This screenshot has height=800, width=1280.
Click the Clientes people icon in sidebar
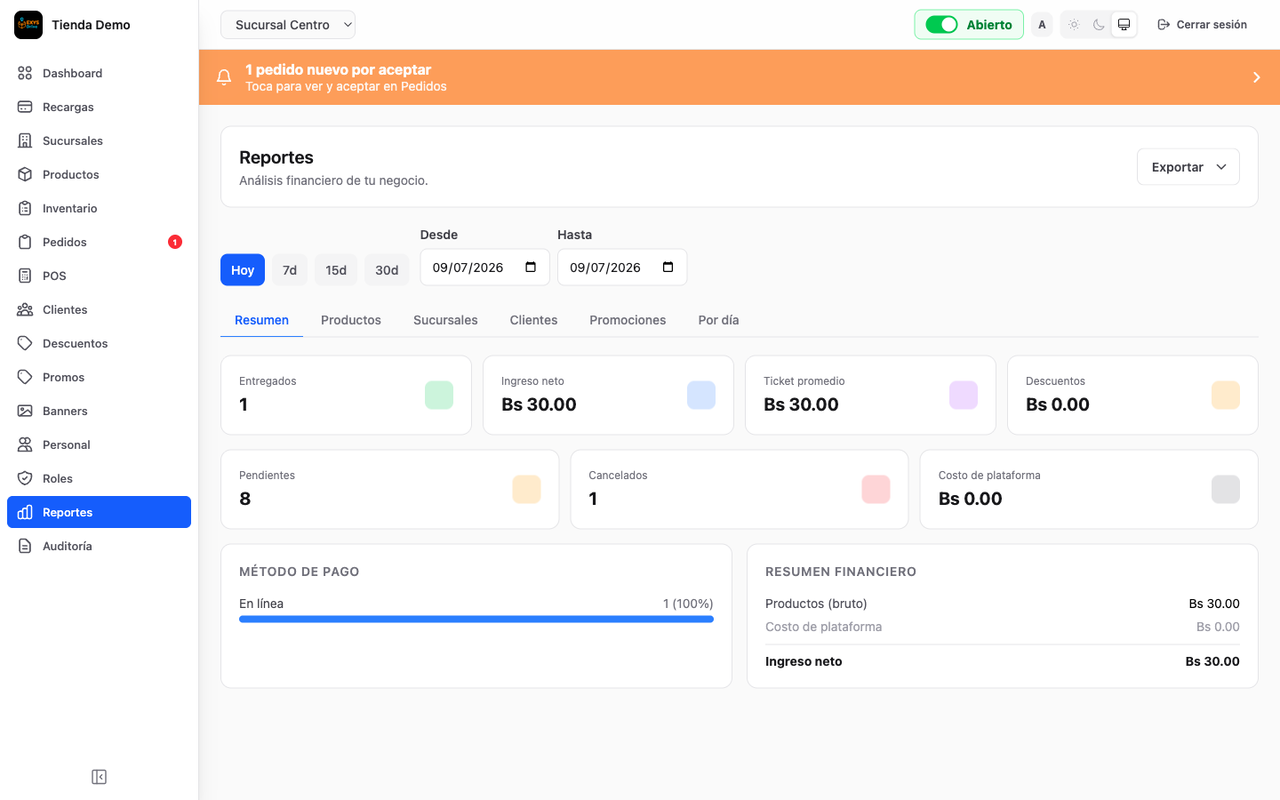point(25,310)
